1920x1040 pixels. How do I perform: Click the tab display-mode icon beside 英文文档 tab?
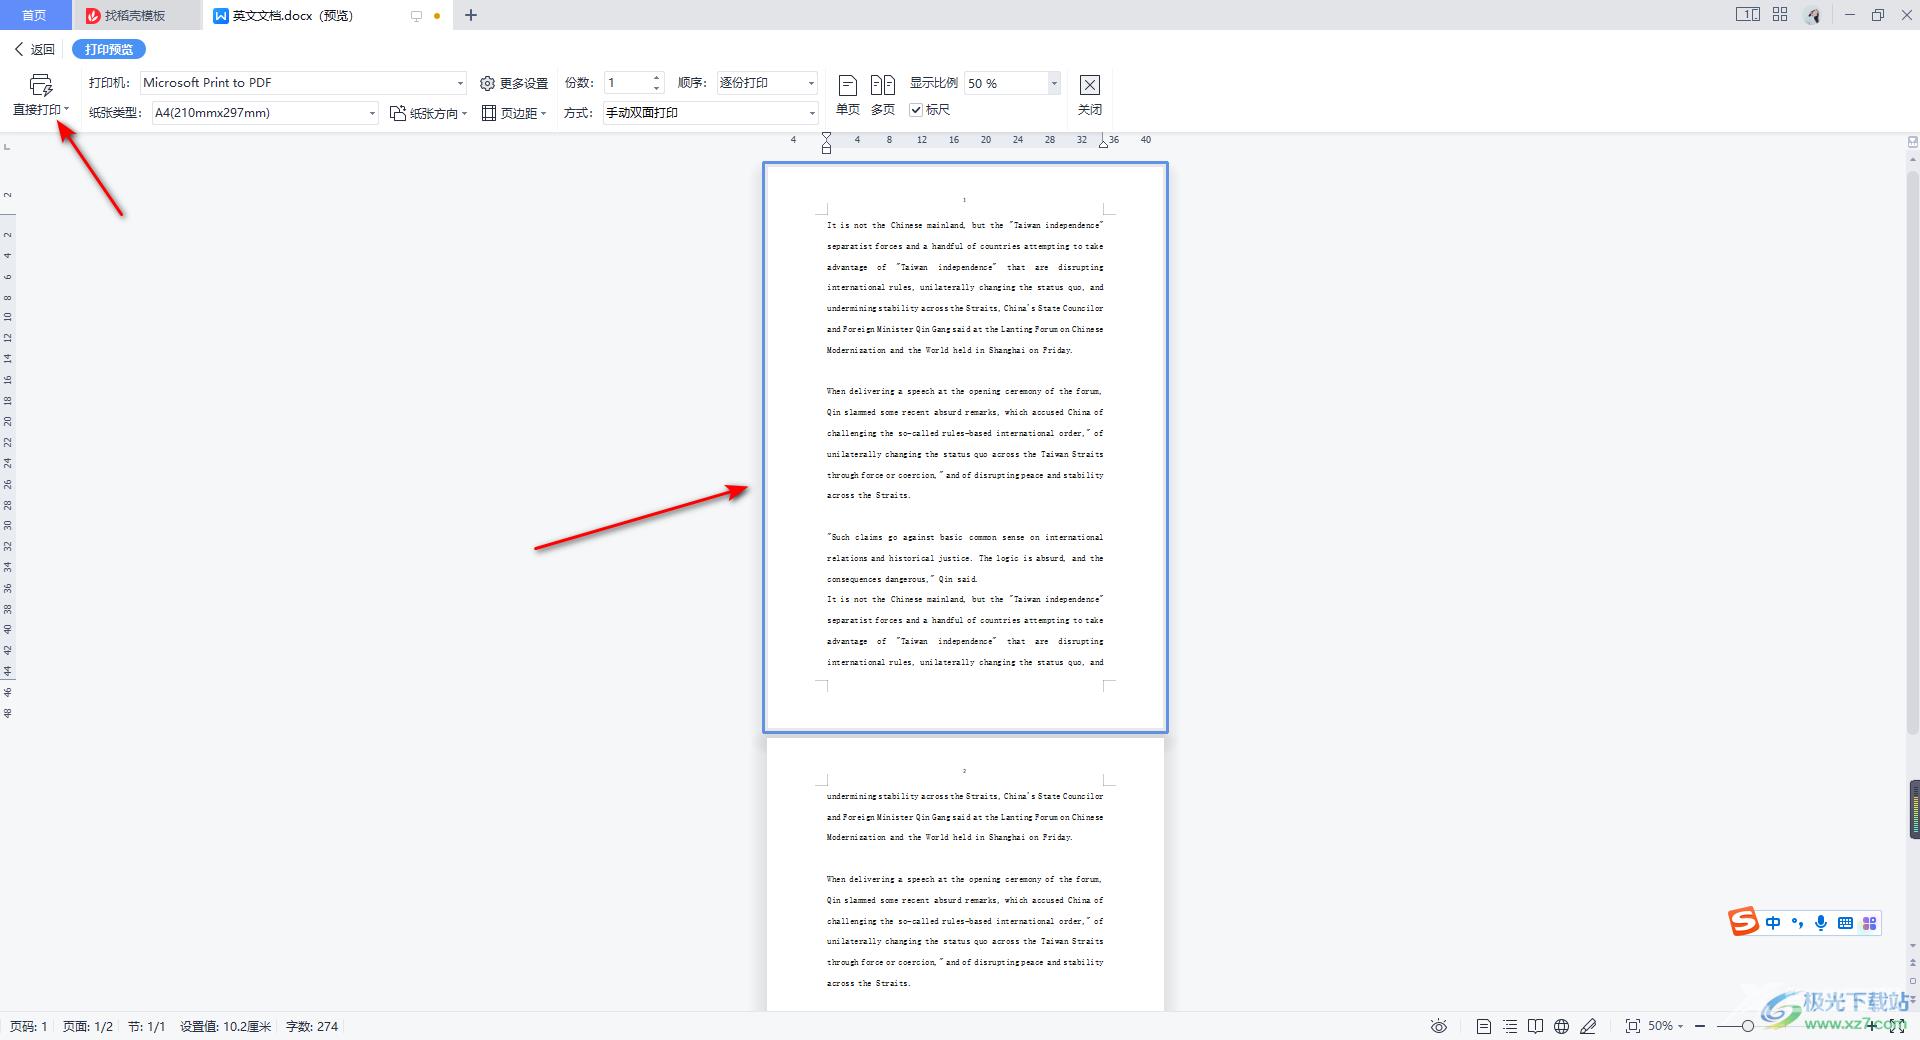pyautogui.click(x=416, y=16)
